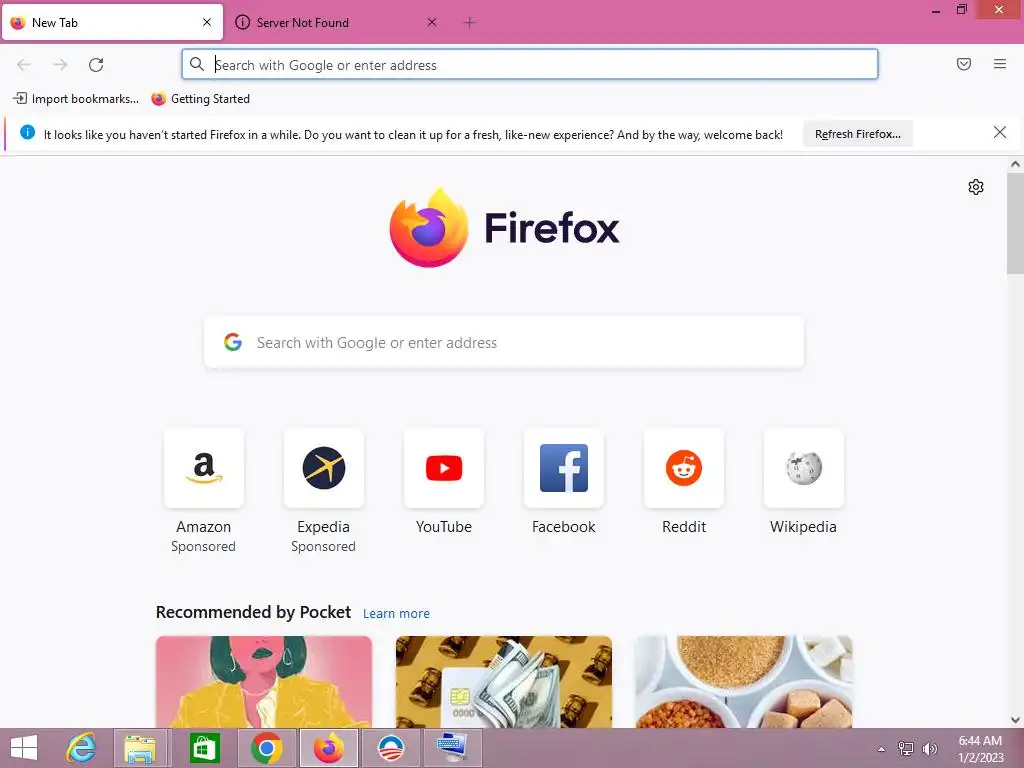
Task: Open File Explorer from taskbar
Action: coord(140,748)
